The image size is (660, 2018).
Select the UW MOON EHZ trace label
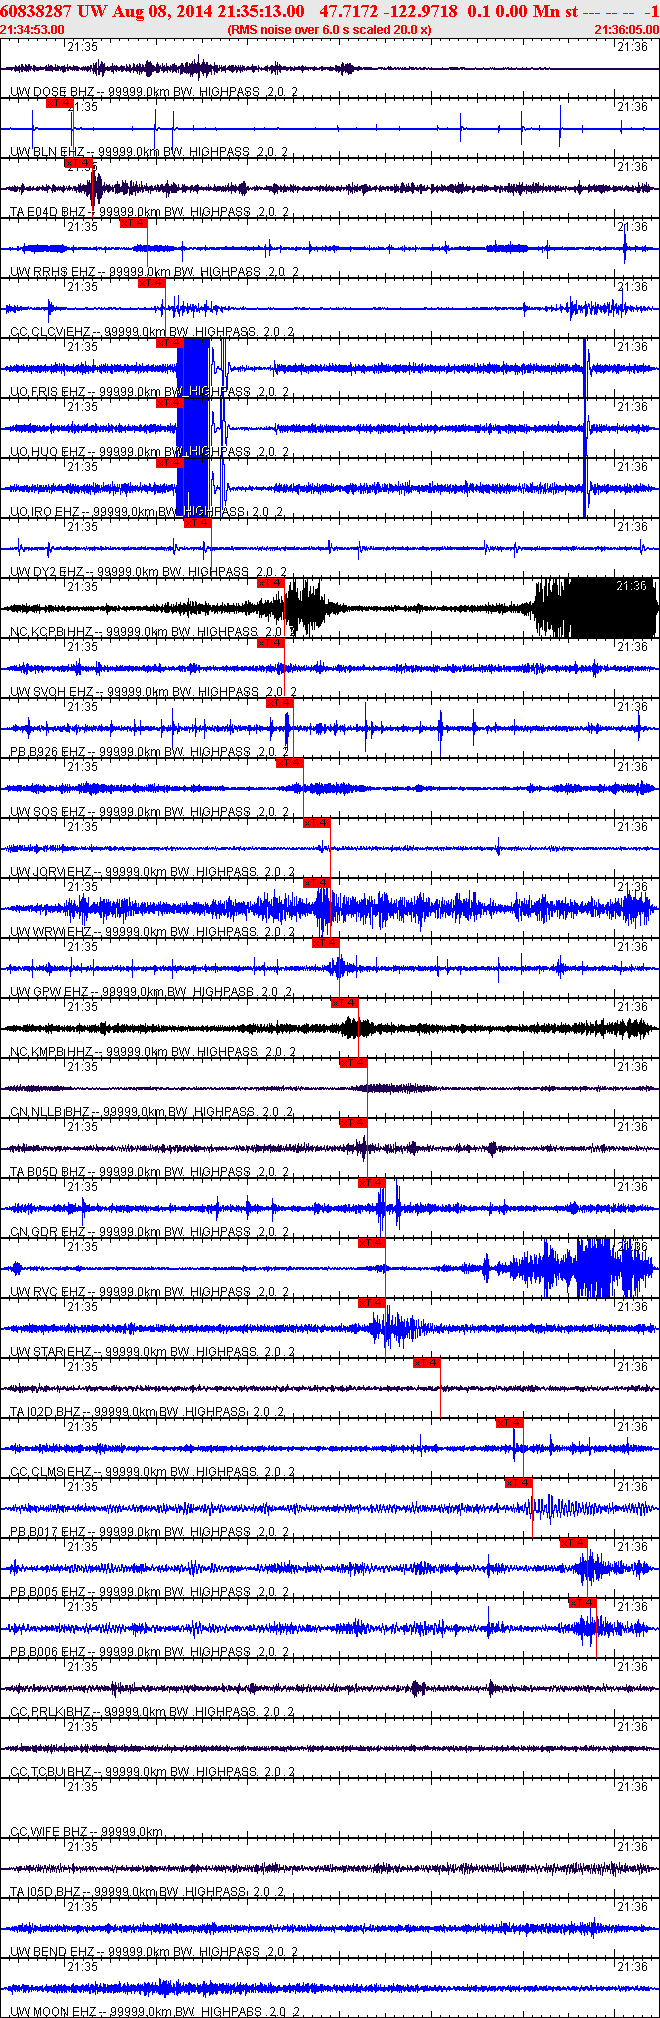tap(155, 2011)
